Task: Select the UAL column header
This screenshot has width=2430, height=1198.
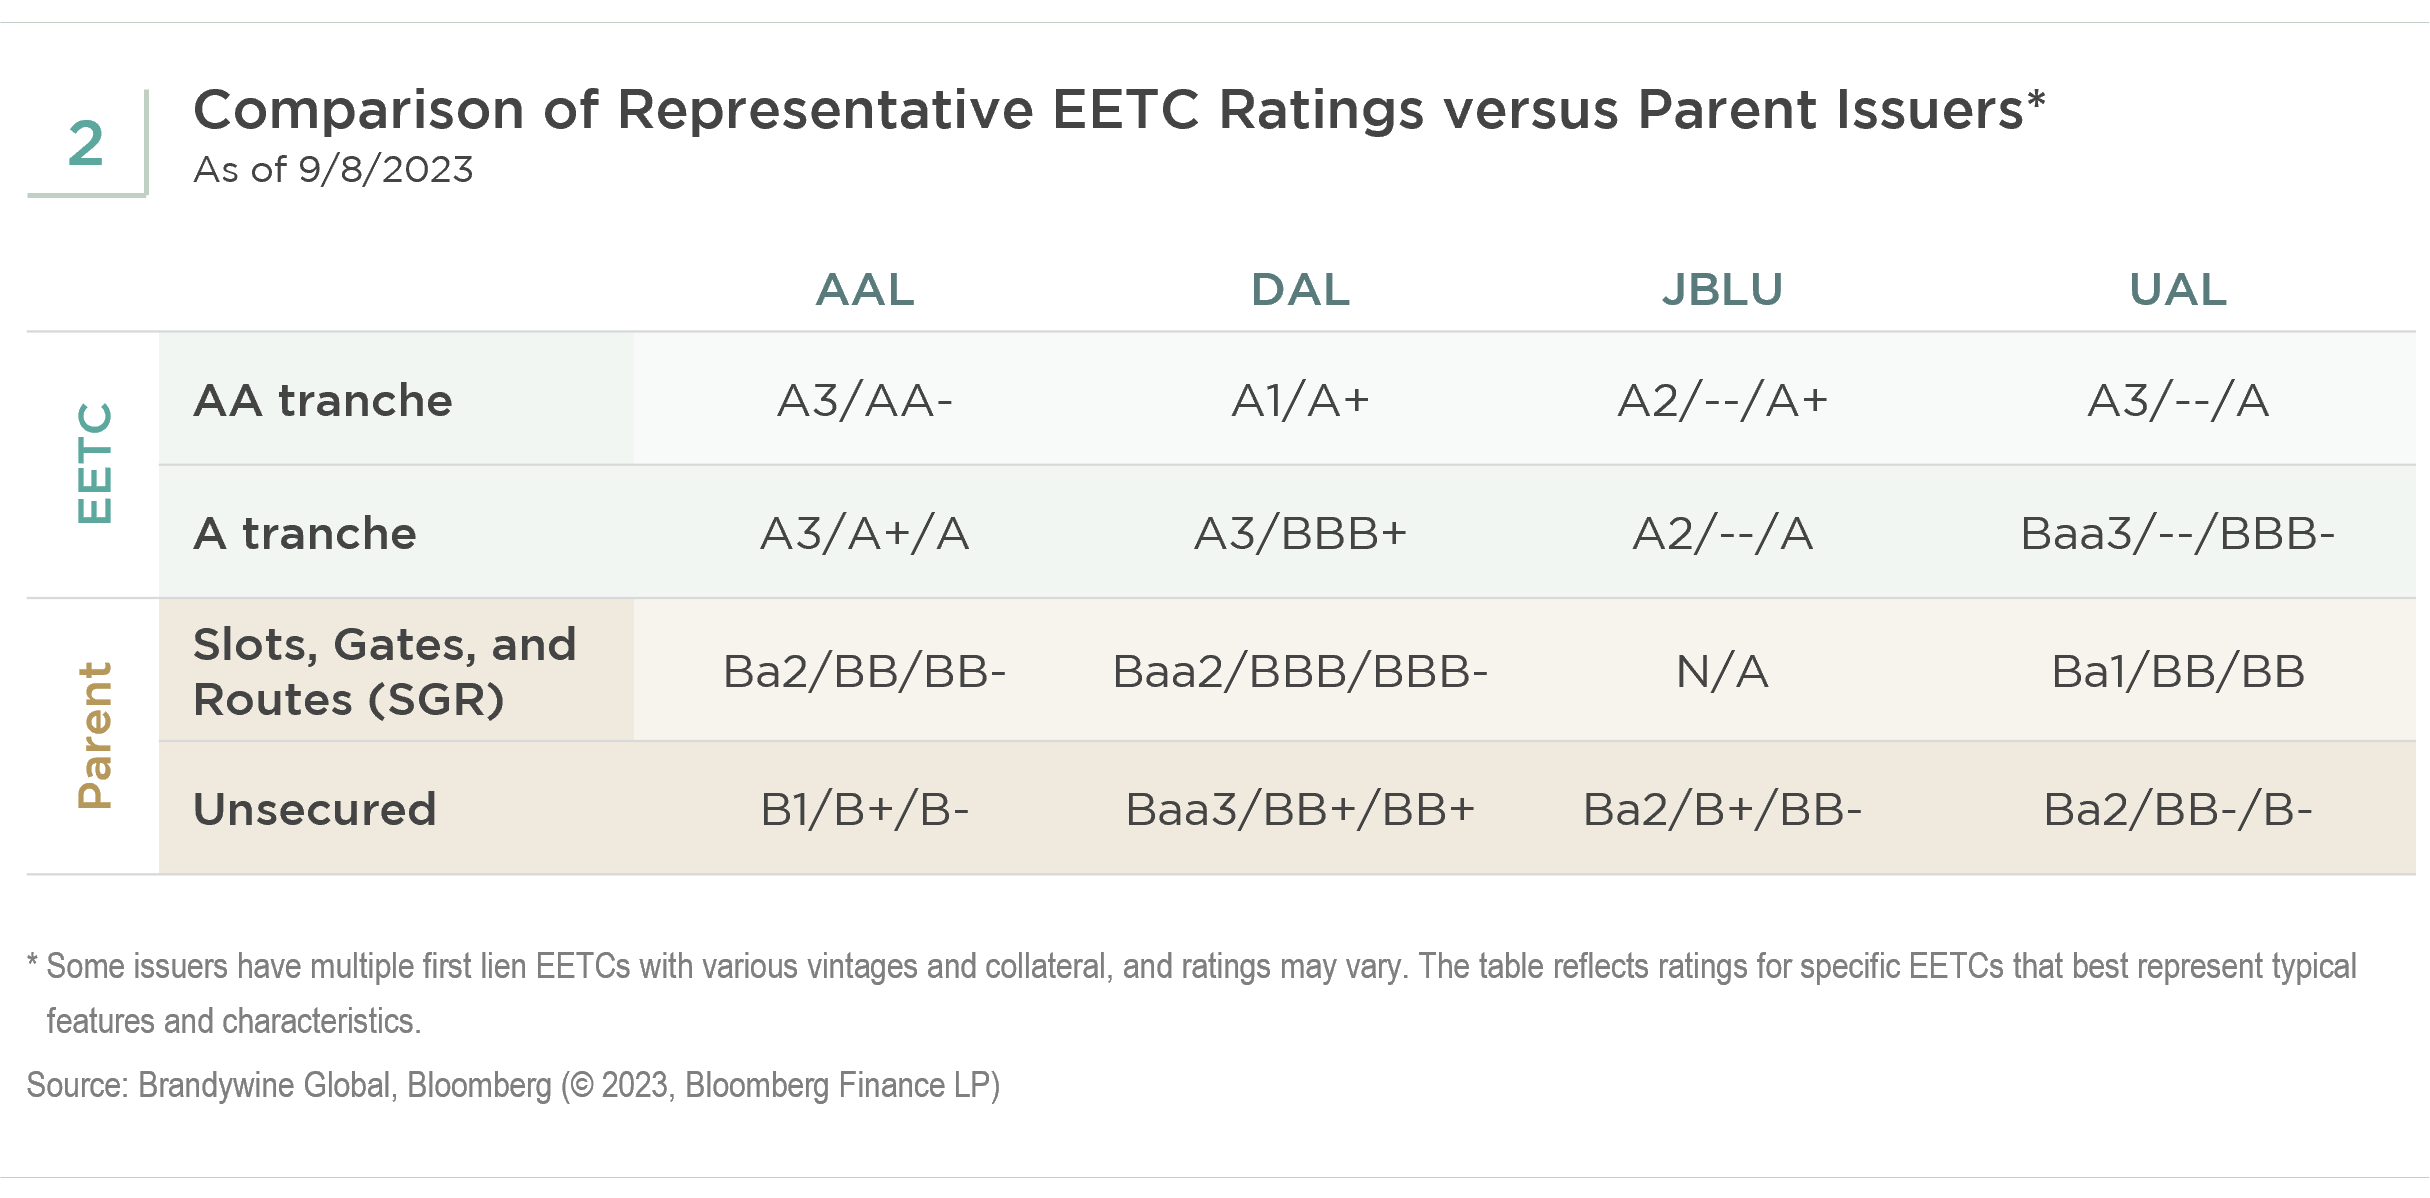Action: click(2177, 290)
